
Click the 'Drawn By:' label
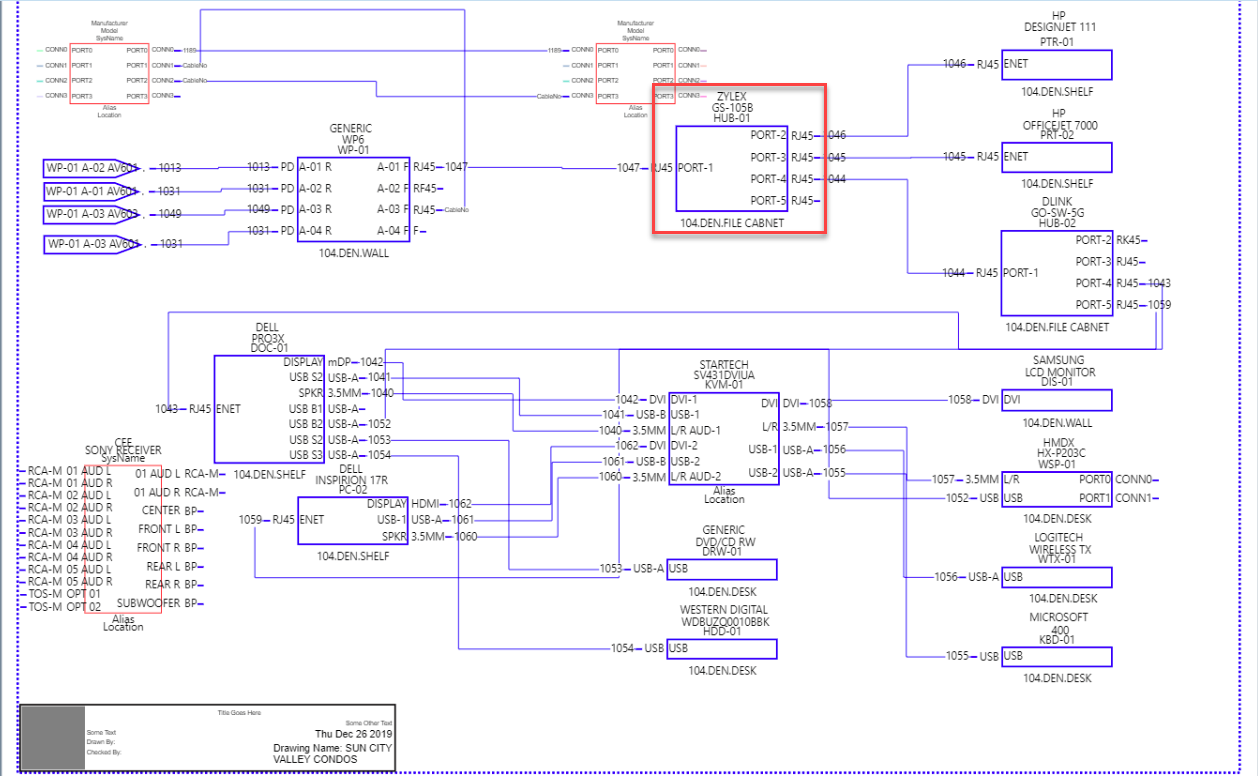[x=102, y=742]
